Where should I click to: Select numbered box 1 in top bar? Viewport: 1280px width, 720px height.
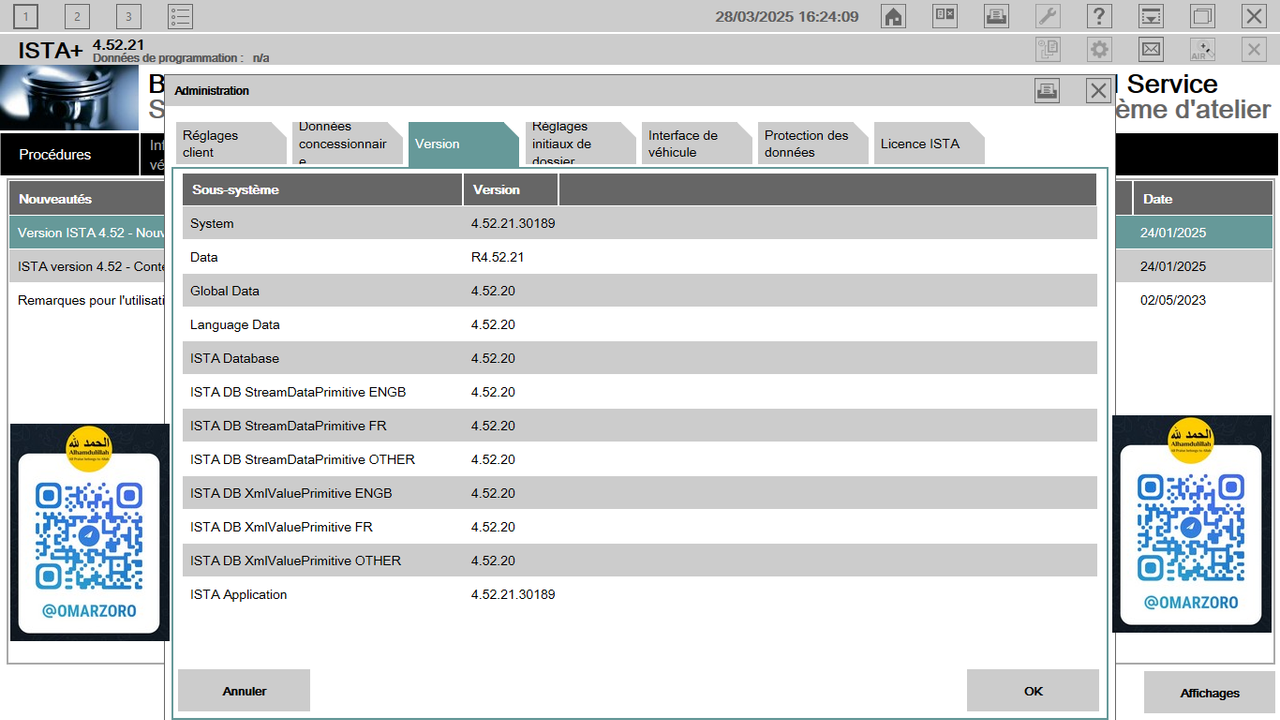[25, 16]
